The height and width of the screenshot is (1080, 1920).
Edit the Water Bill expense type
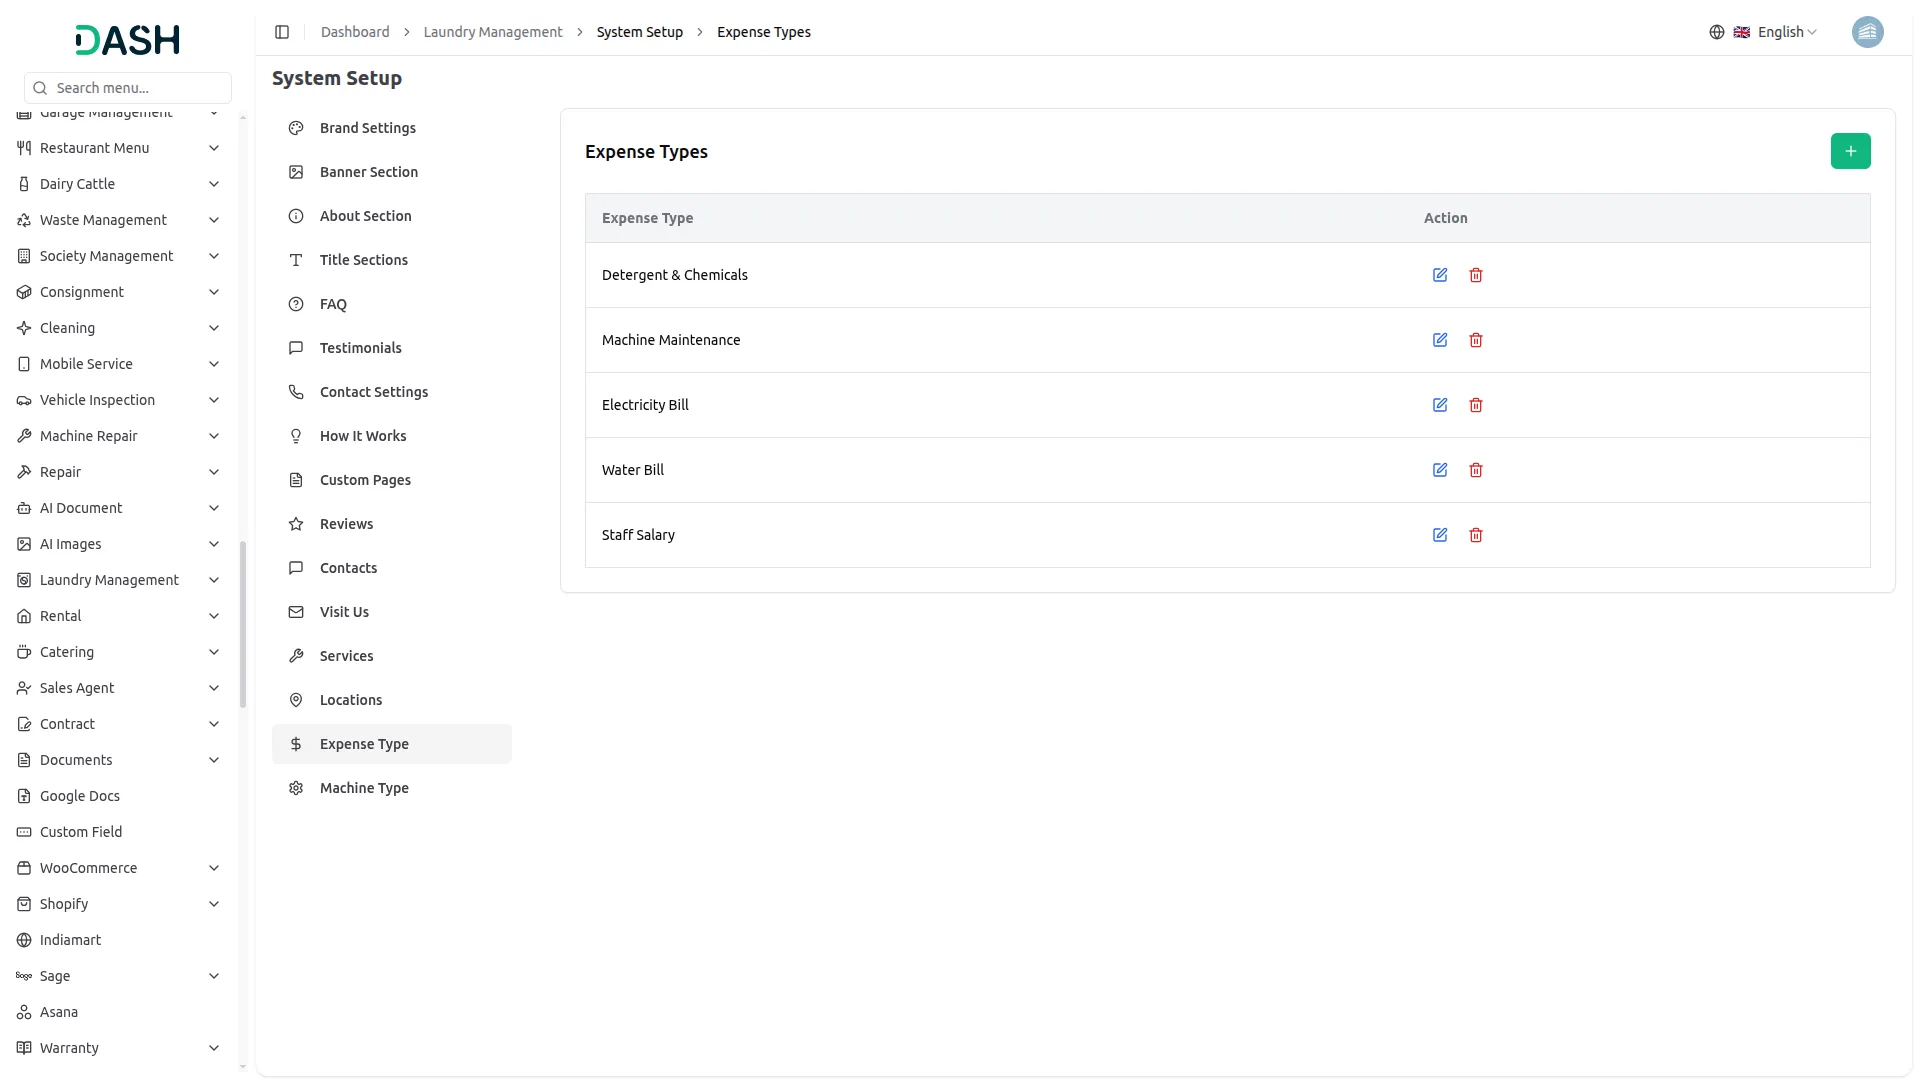pos(1440,470)
